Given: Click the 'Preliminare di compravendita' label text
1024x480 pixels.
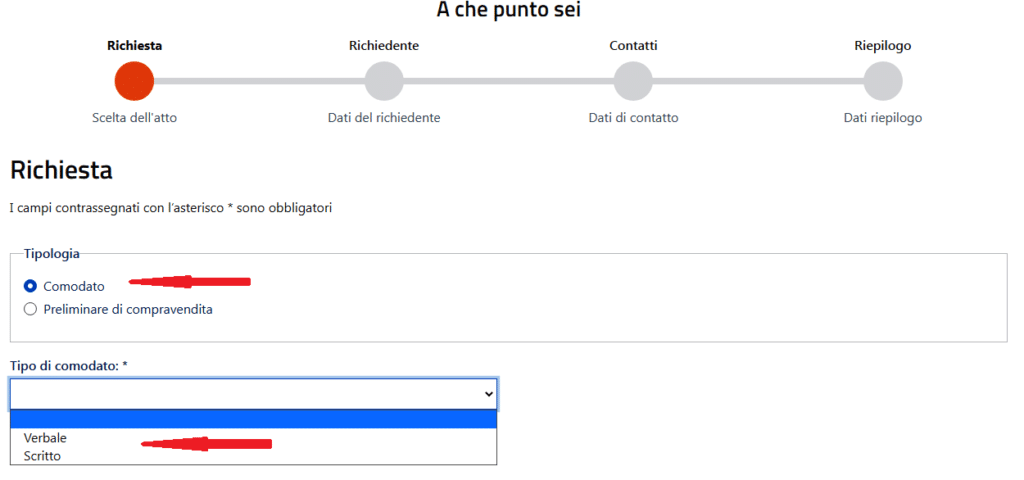Looking at the screenshot, I should 128,309.
